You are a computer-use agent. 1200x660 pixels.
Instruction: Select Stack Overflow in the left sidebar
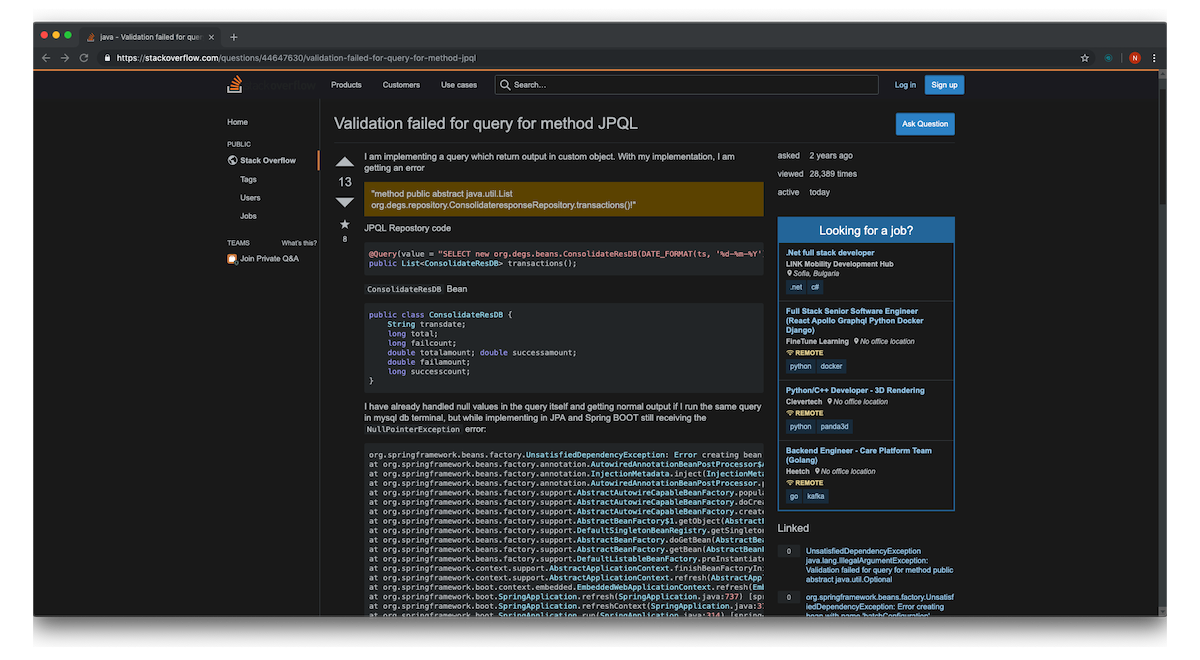click(x=268, y=160)
